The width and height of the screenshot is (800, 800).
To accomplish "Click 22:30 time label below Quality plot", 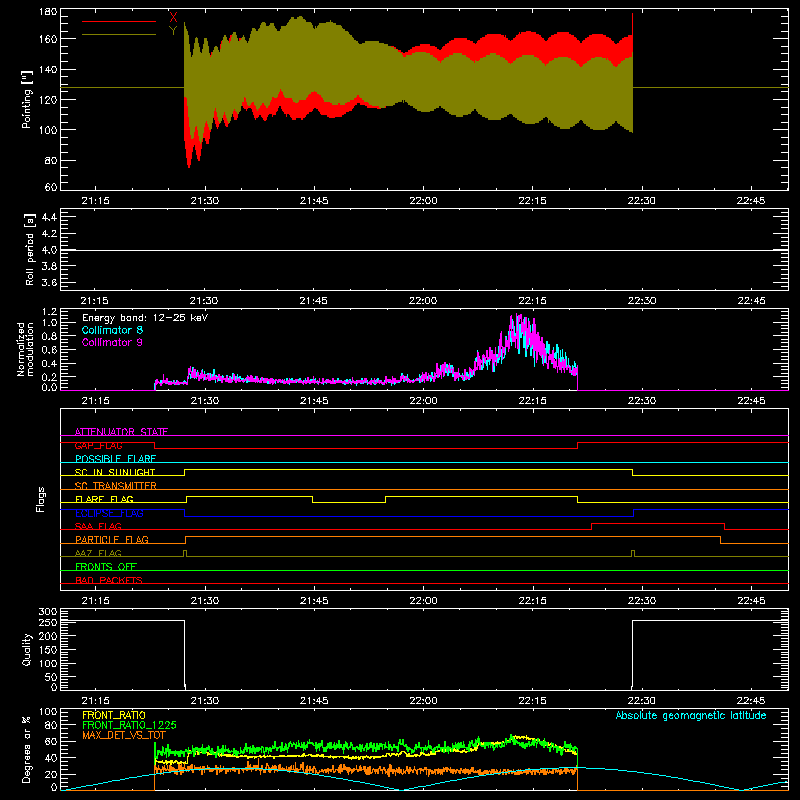I will [x=641, y=701].
